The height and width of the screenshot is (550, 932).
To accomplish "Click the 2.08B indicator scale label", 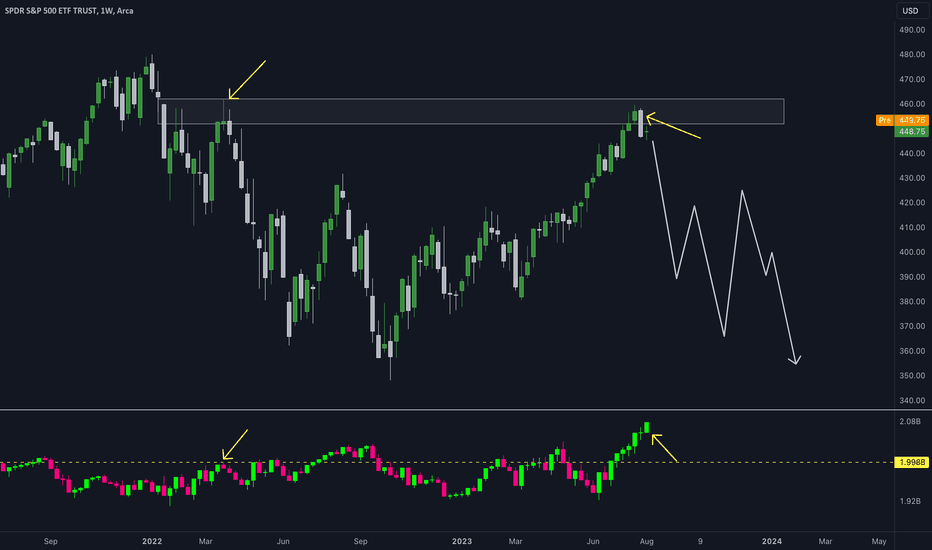I will 910,422.
